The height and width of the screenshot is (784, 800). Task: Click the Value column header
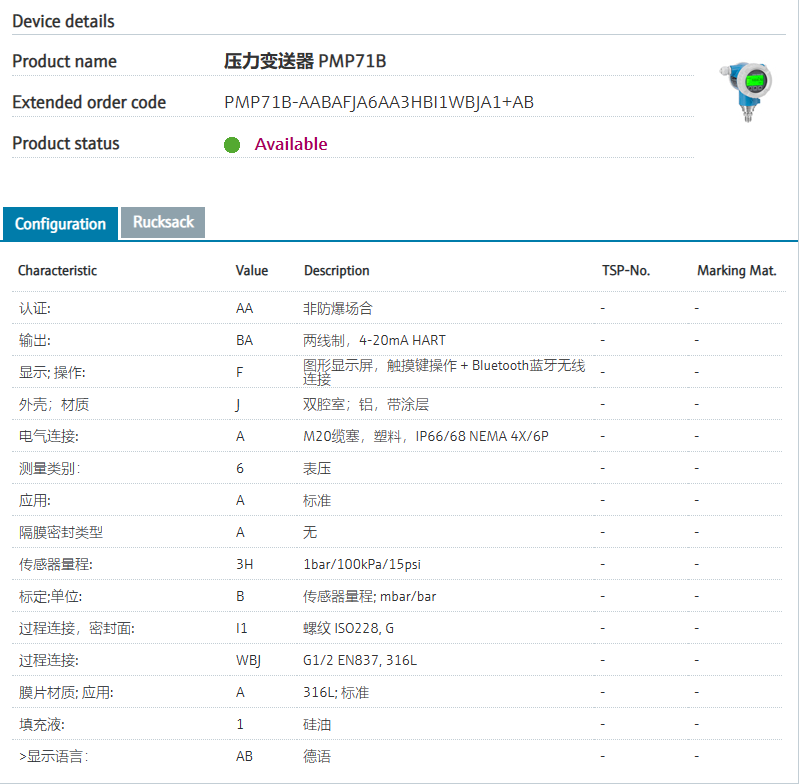click(x=252, y=271)
